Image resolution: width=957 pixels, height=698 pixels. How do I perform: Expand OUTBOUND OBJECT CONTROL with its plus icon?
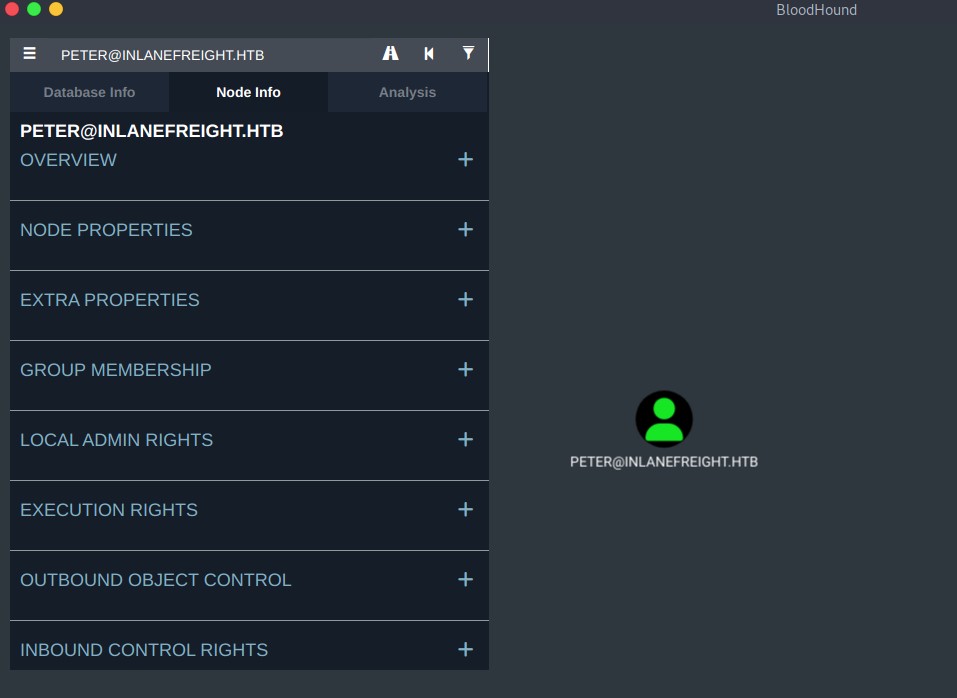466,580
